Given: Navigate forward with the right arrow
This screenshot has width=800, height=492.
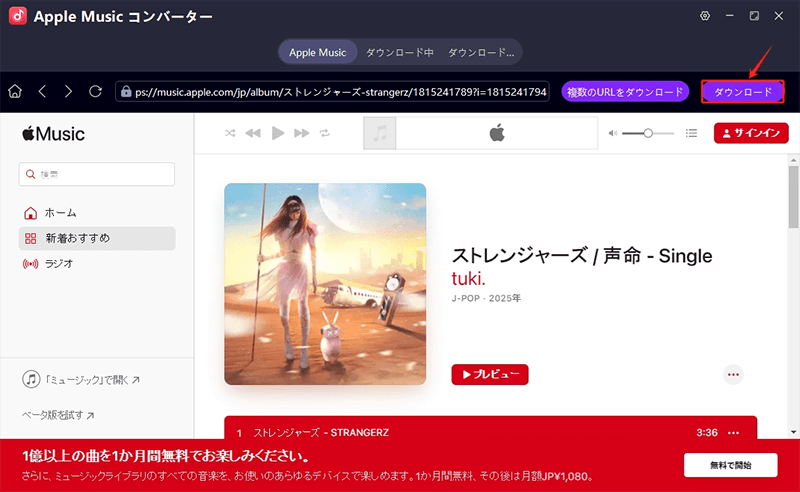Looking at the screenshot, I should tap(68, 91).
